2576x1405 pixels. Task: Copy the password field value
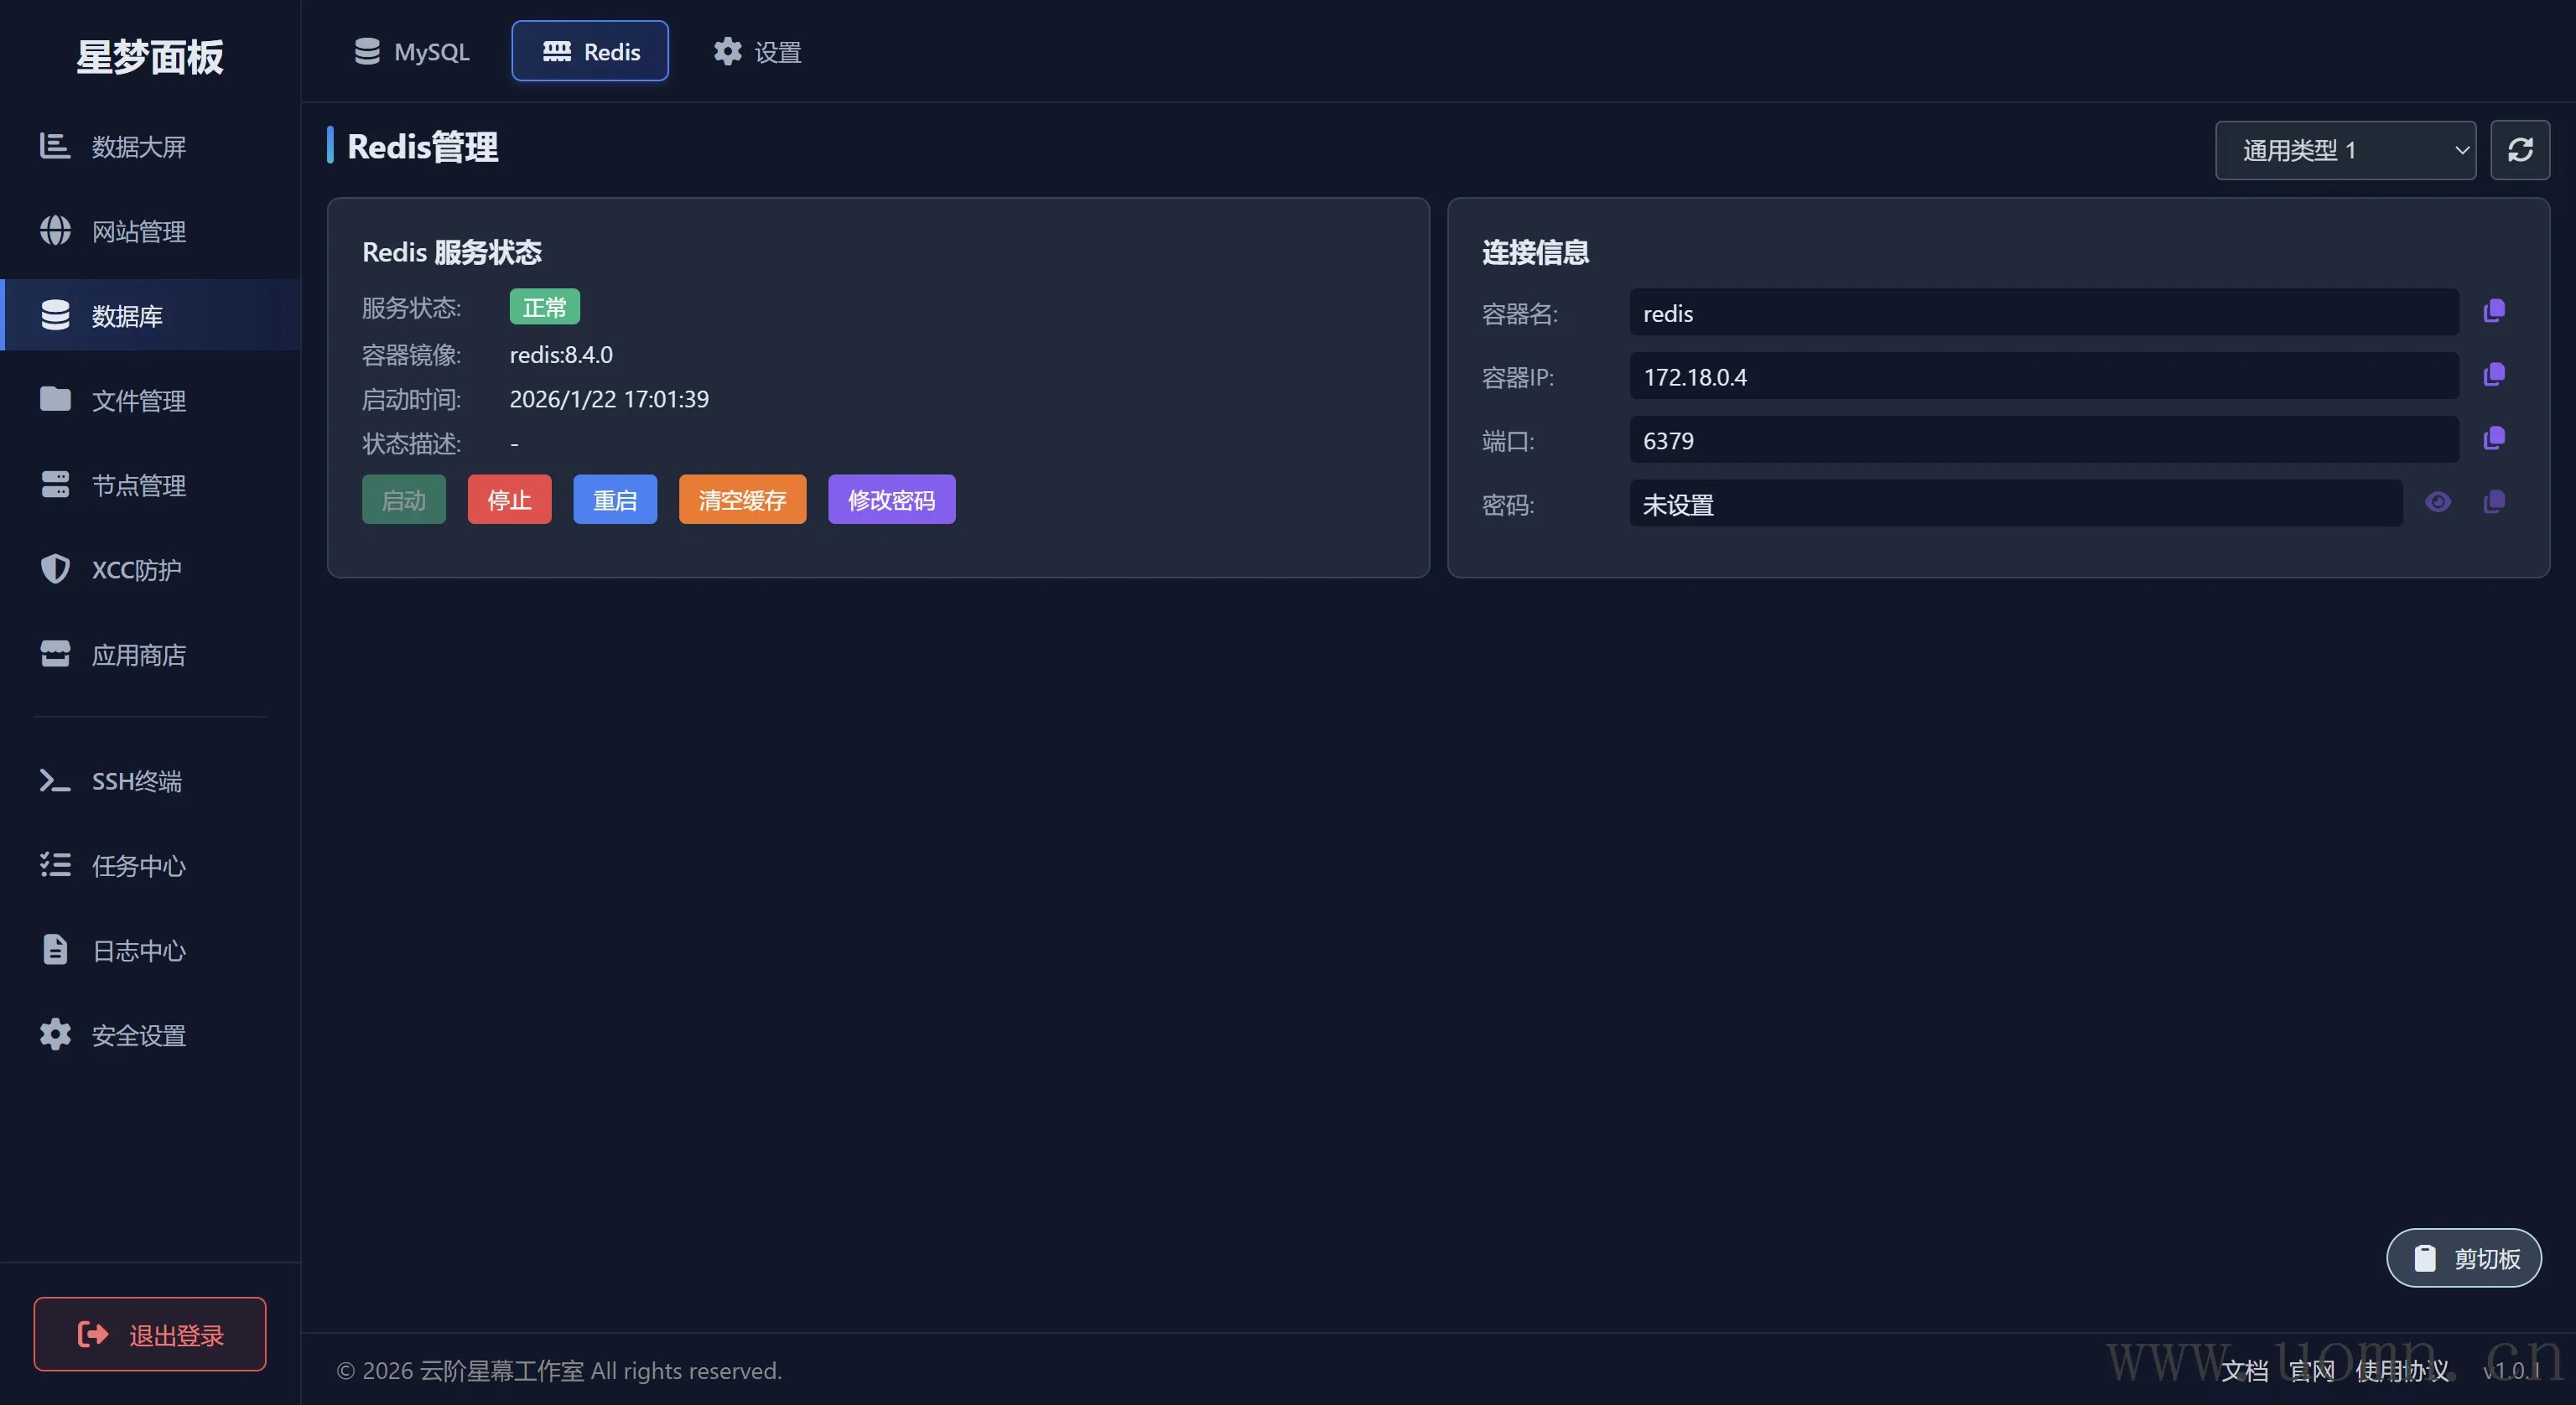pos(2494,502)
